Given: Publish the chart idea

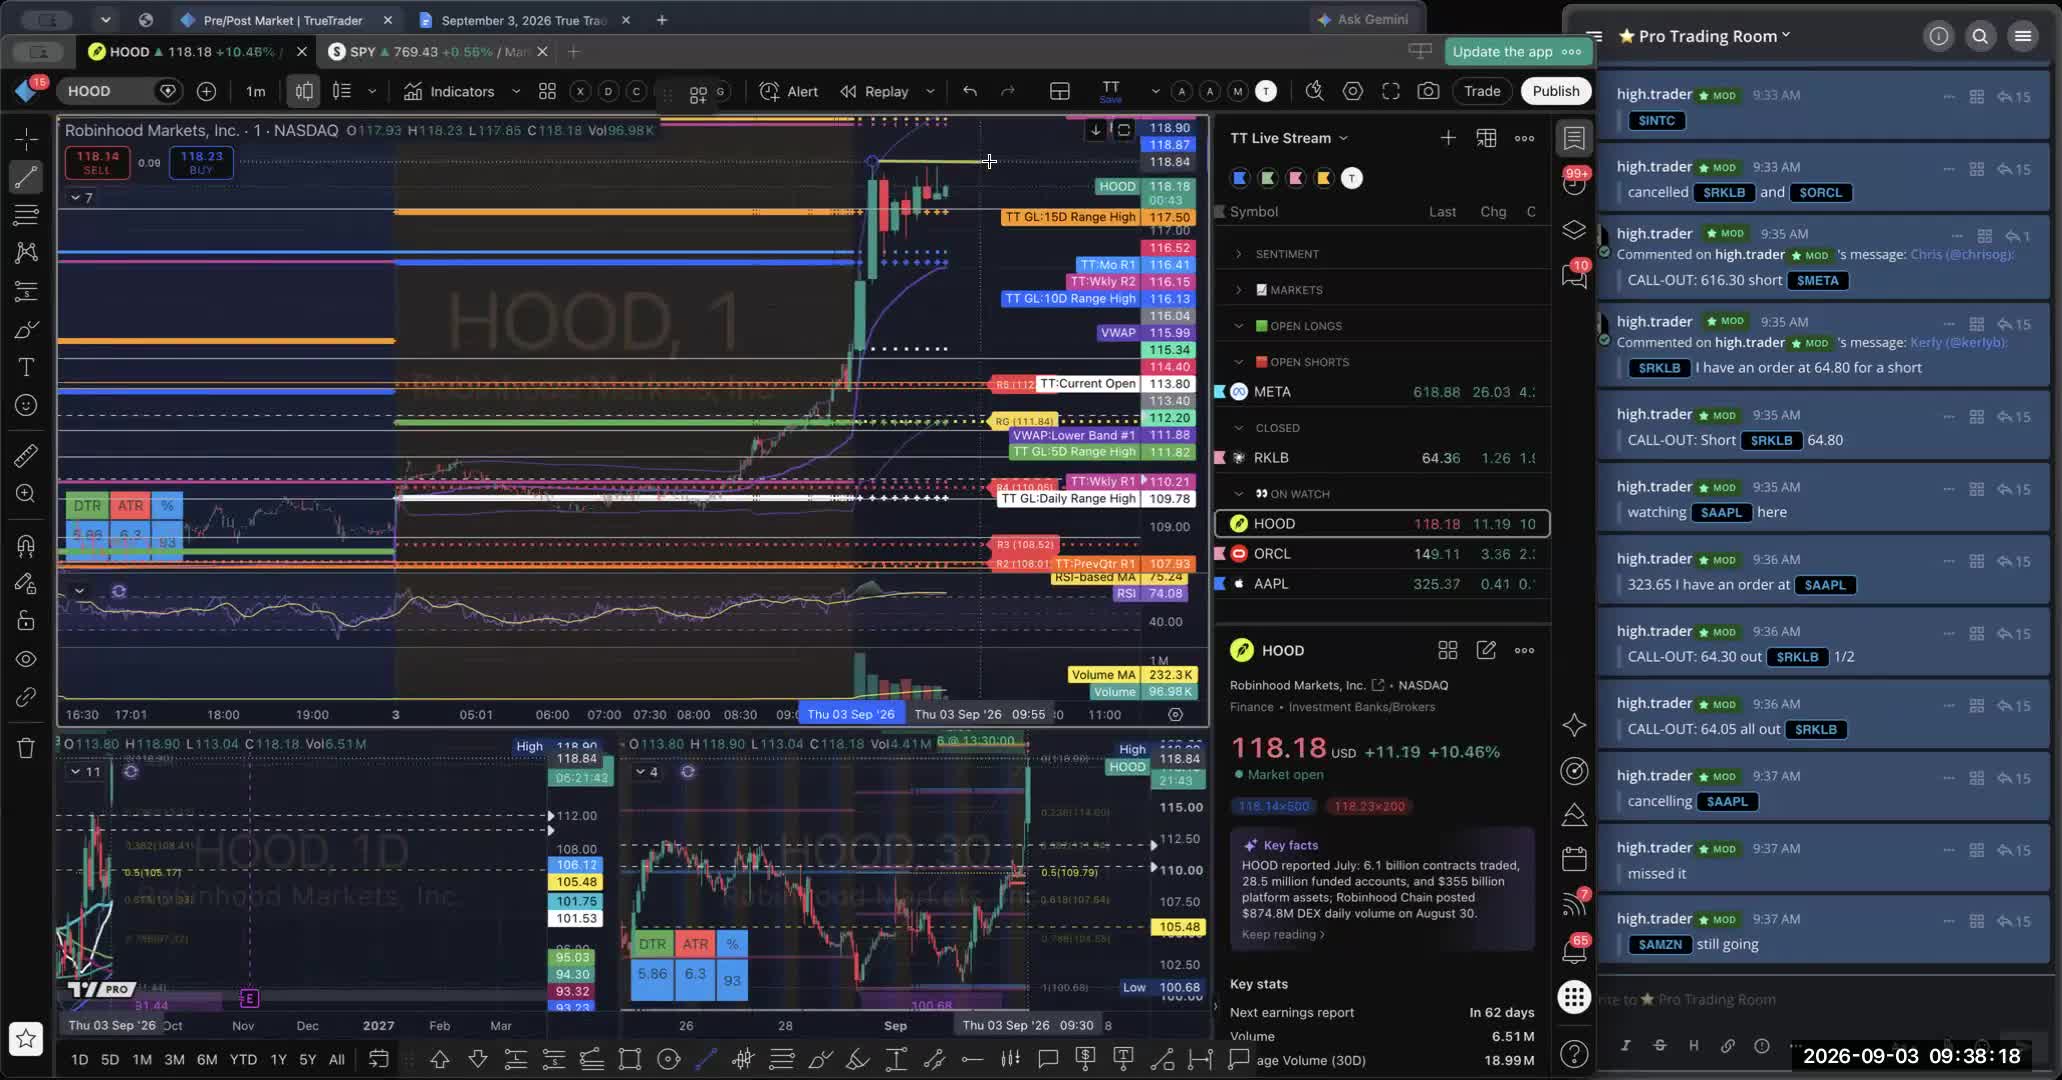Looking at the screenshot, I should coord(1556,91).
